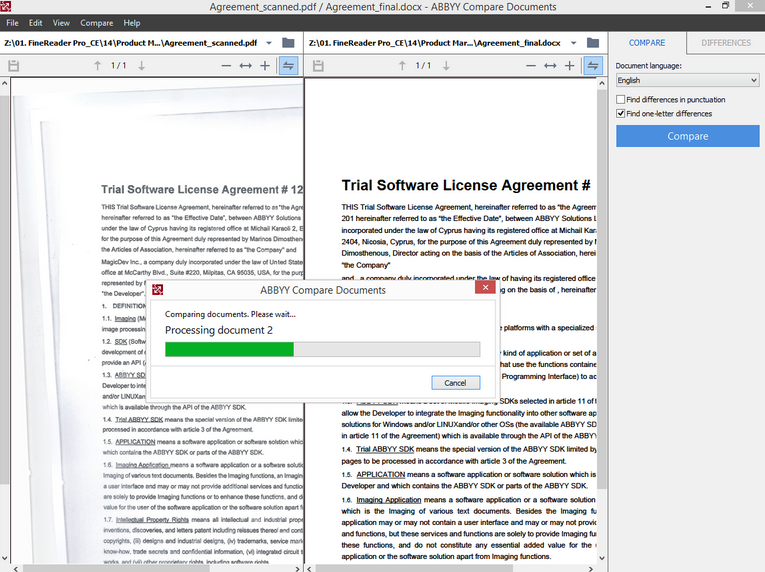Click the save icon in the right pane
The width and height of the screenshot is (765, 572).
[318, 66]
